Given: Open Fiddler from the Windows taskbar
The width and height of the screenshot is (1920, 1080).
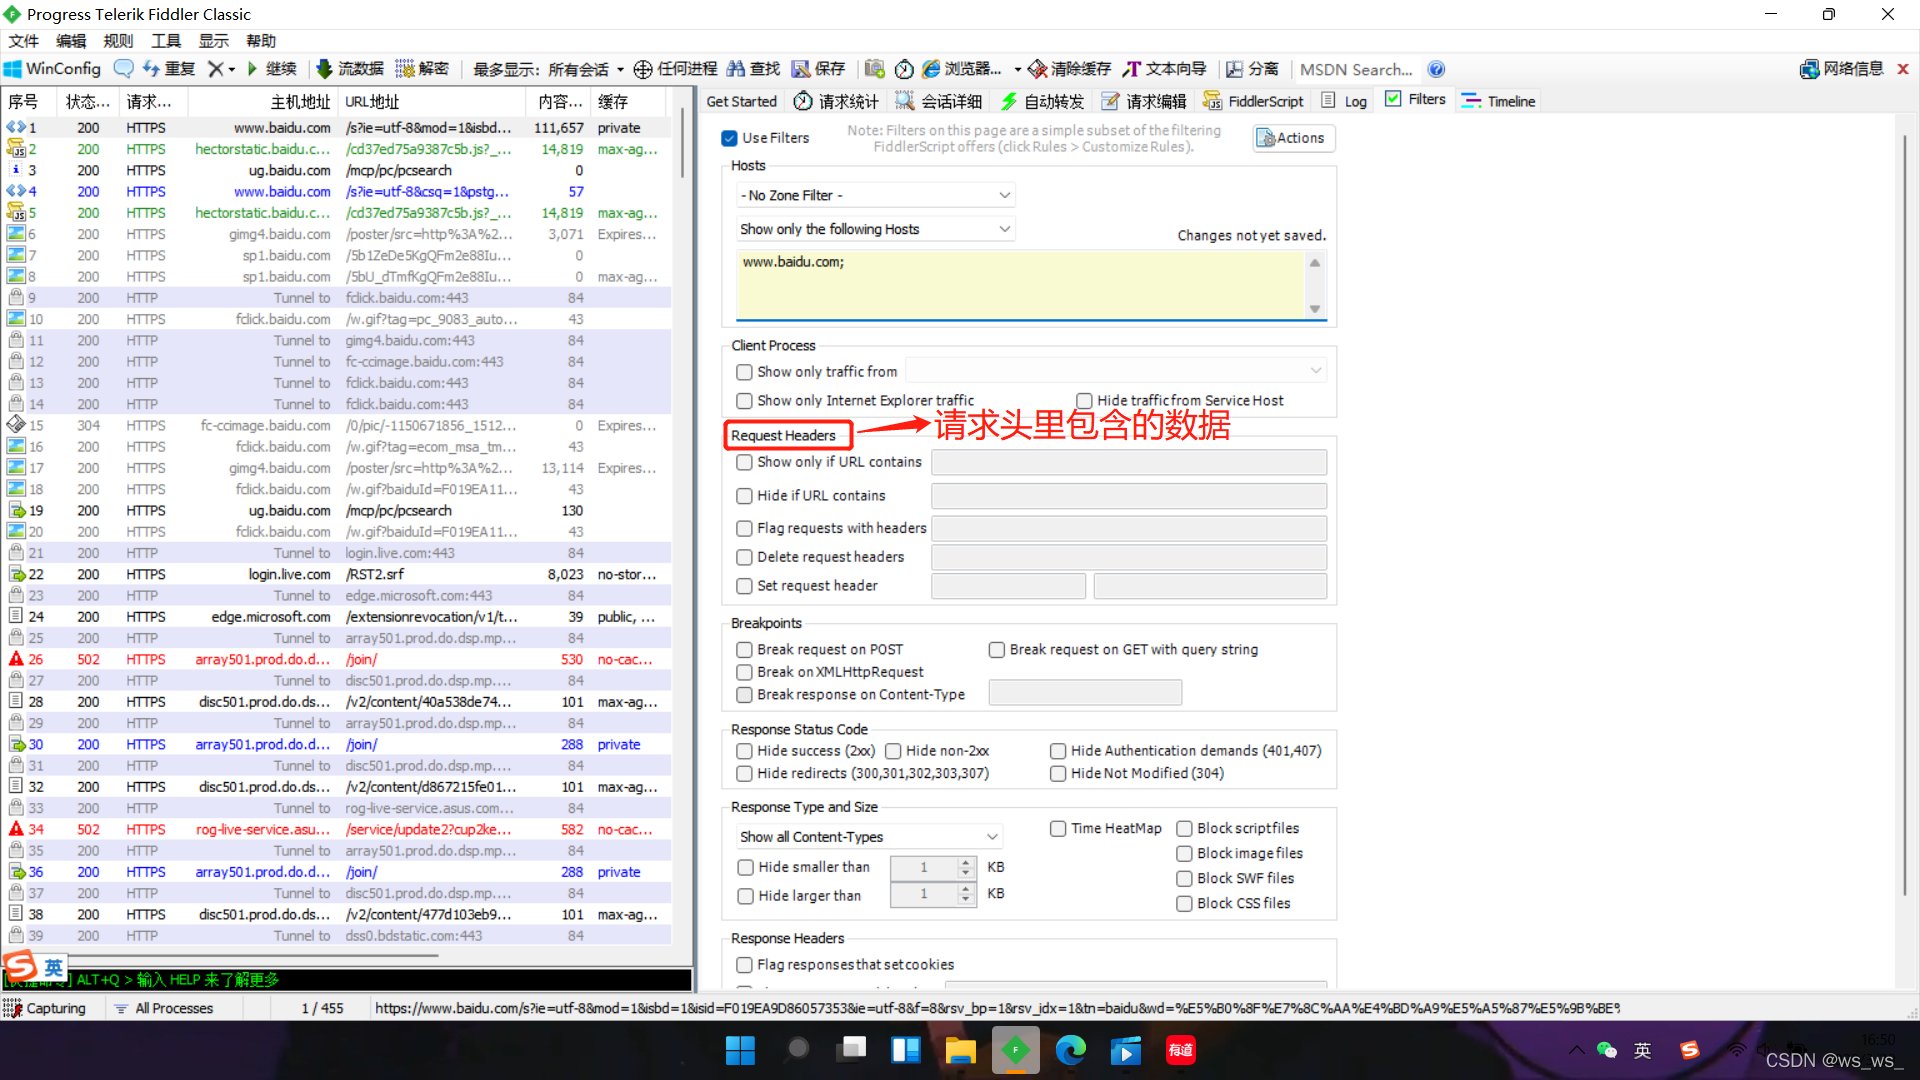Looking at the screenshot, I should (x=1015, y=1050).
